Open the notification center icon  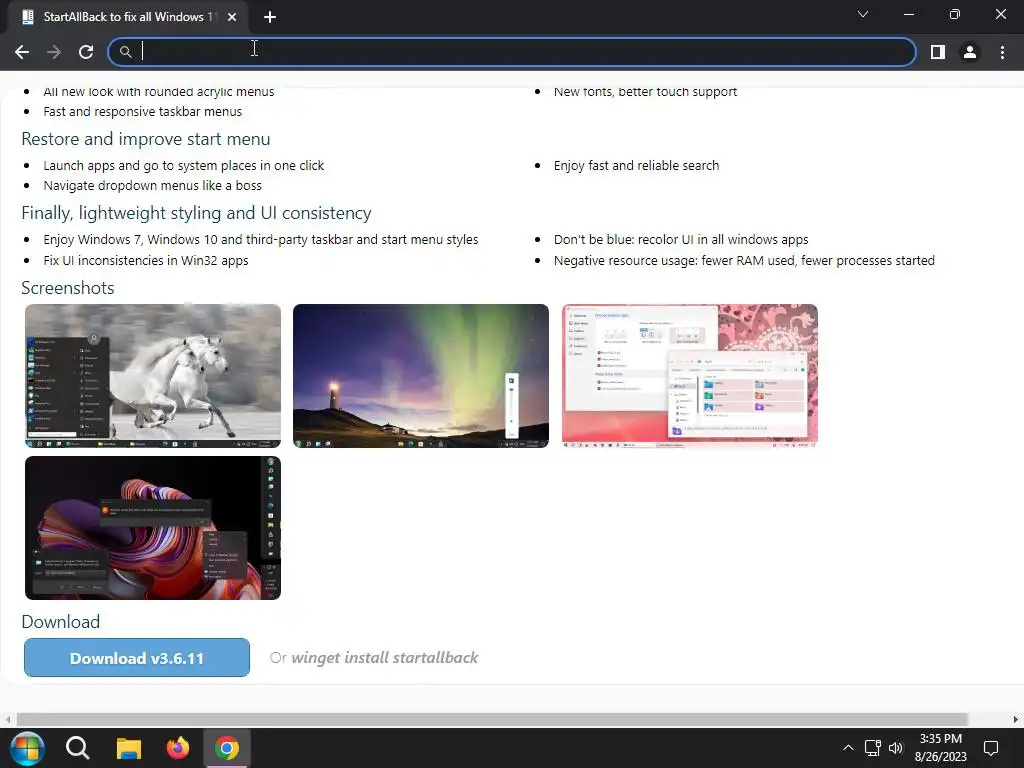pyautogui.click(x=991, y=748)
